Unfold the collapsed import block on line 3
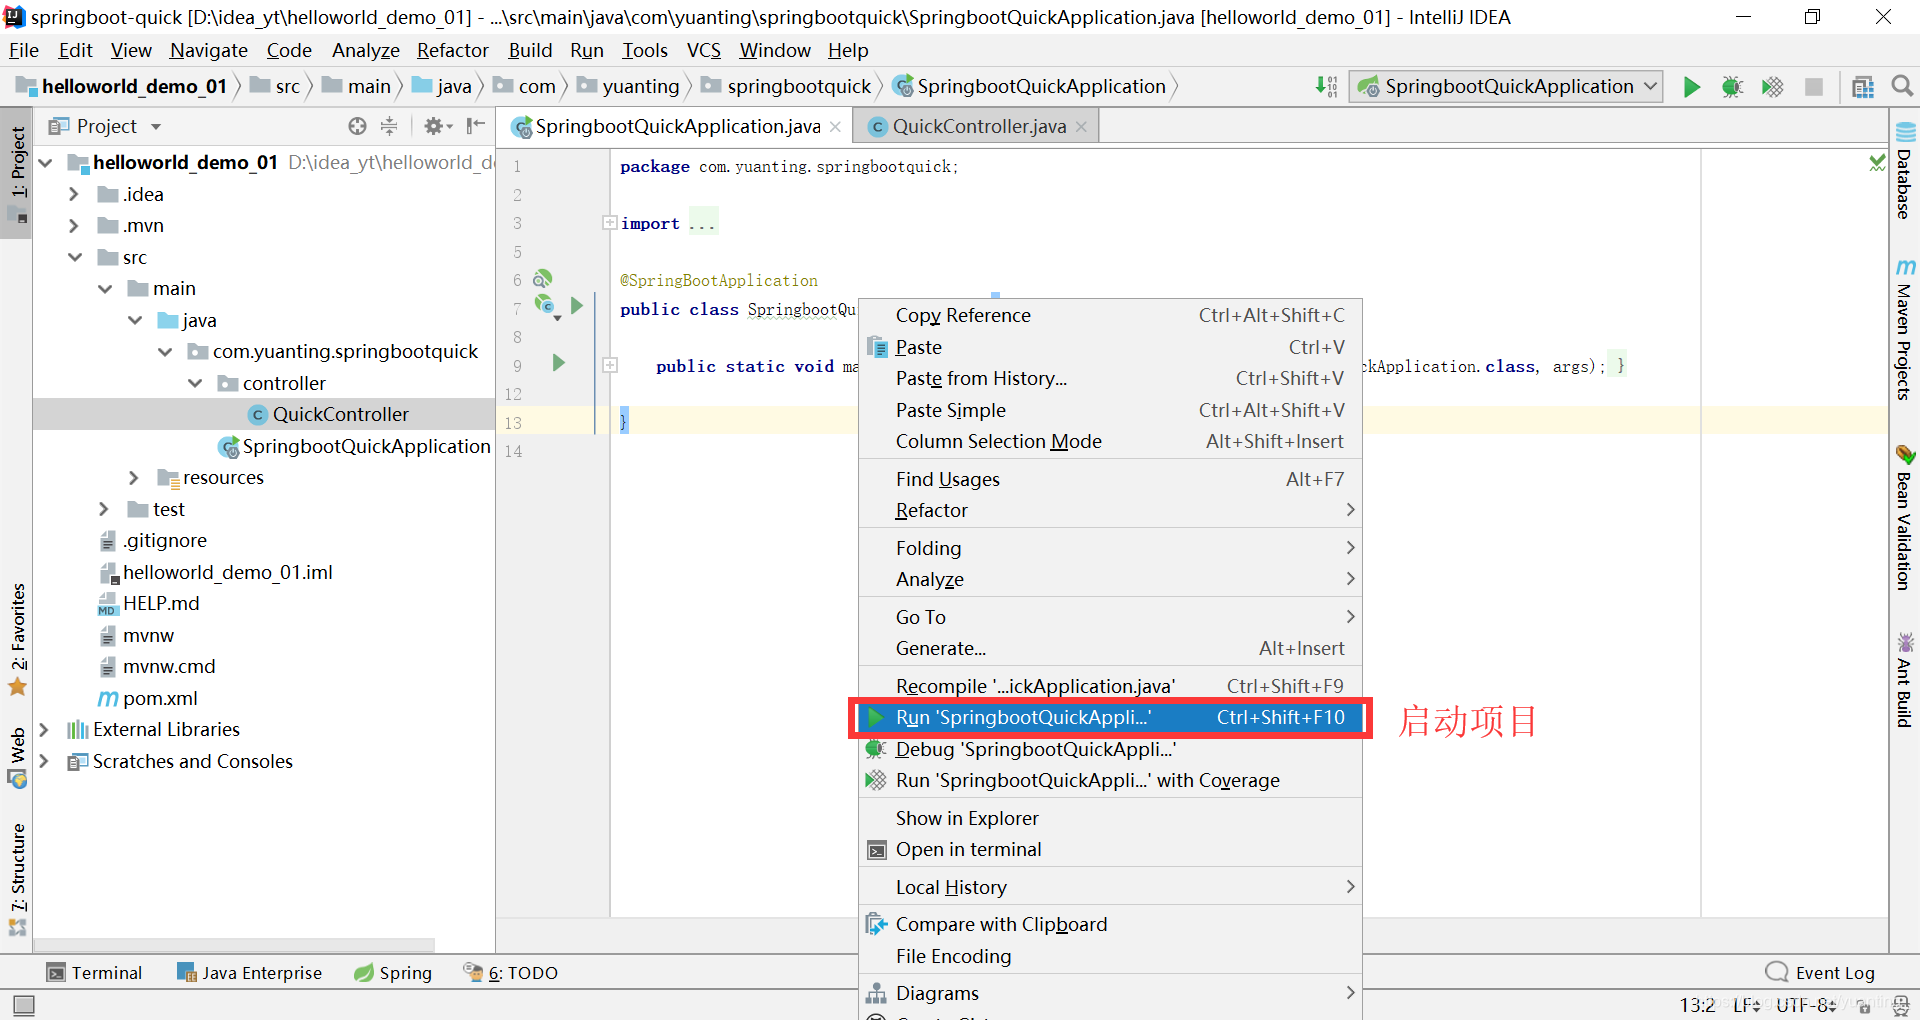 point(609,222)
